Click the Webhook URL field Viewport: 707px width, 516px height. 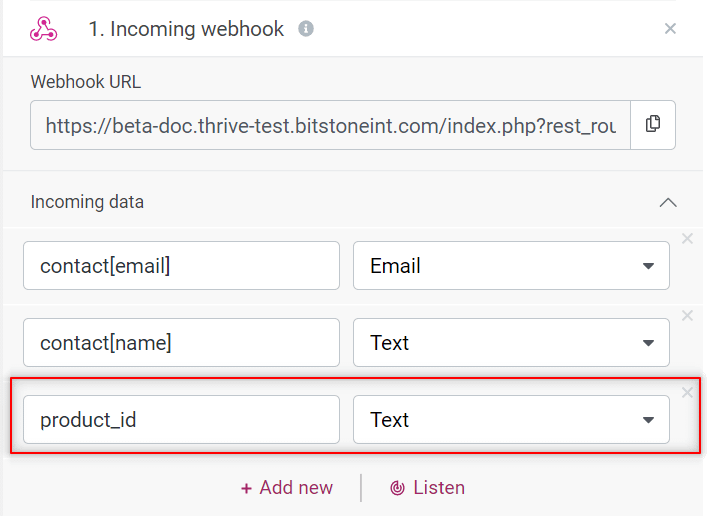point(330,125)
